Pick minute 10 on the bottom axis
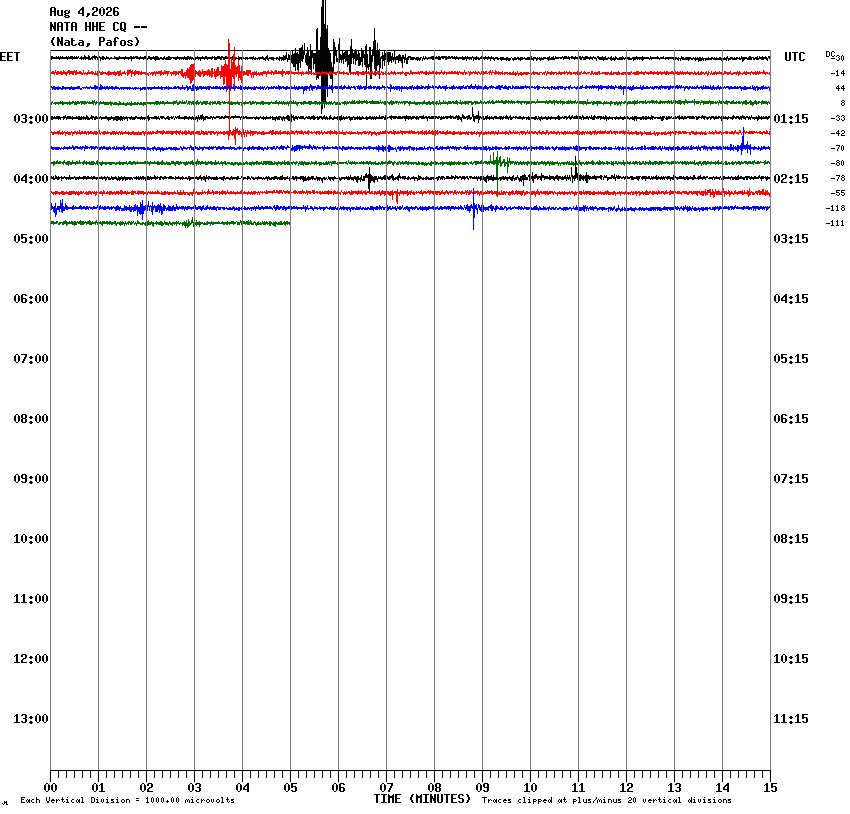Viewport: 850px width, 814px height. click(x=530, y=788)
